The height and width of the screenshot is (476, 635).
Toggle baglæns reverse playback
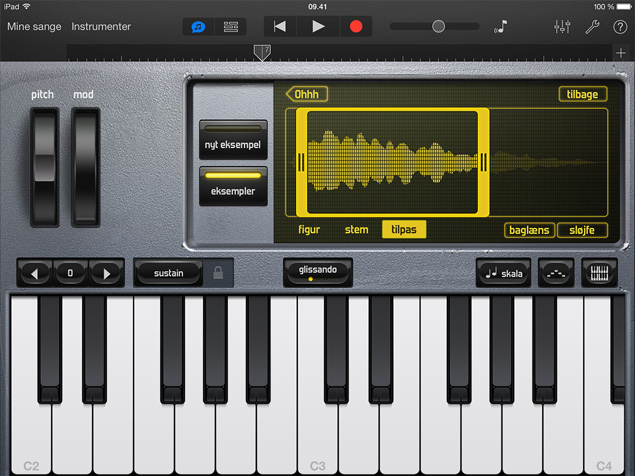529,230
